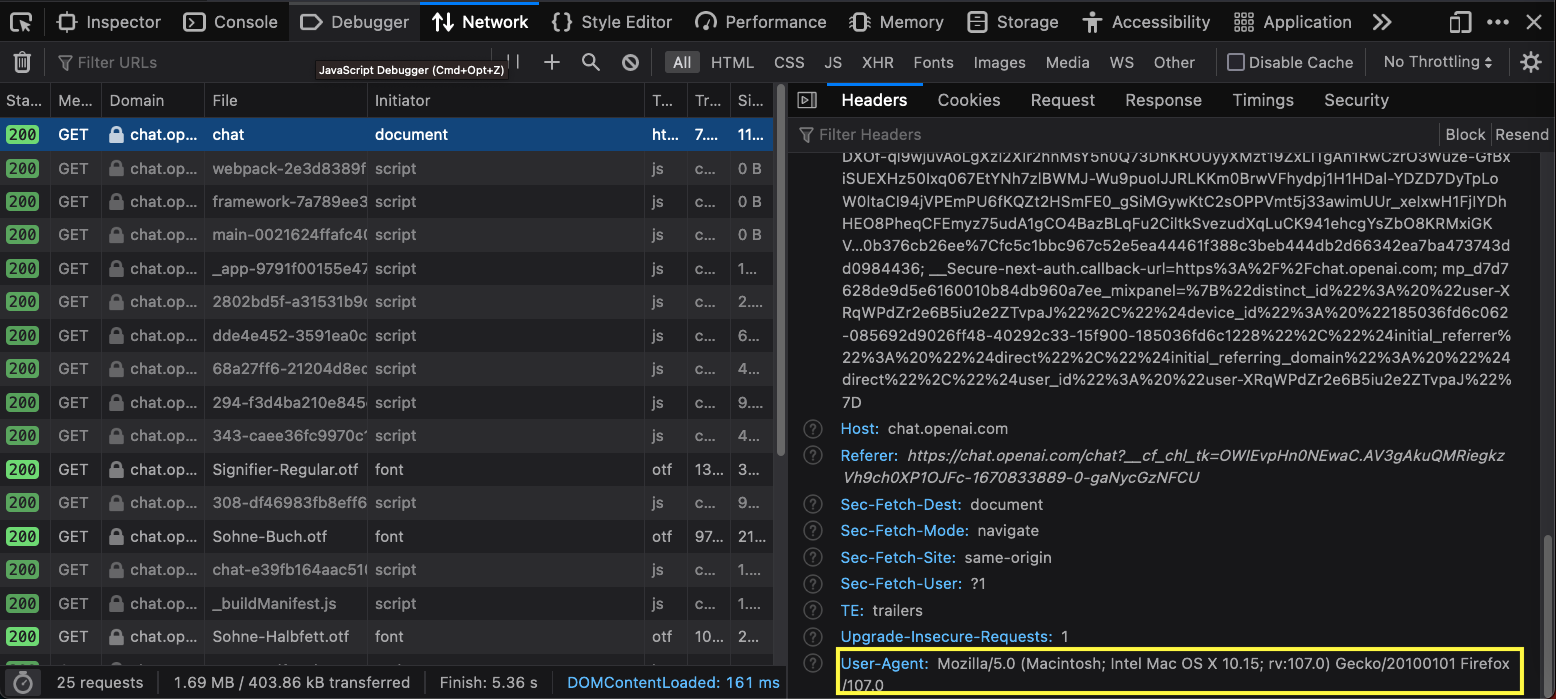Open the Debugger tab

[355, 21]
